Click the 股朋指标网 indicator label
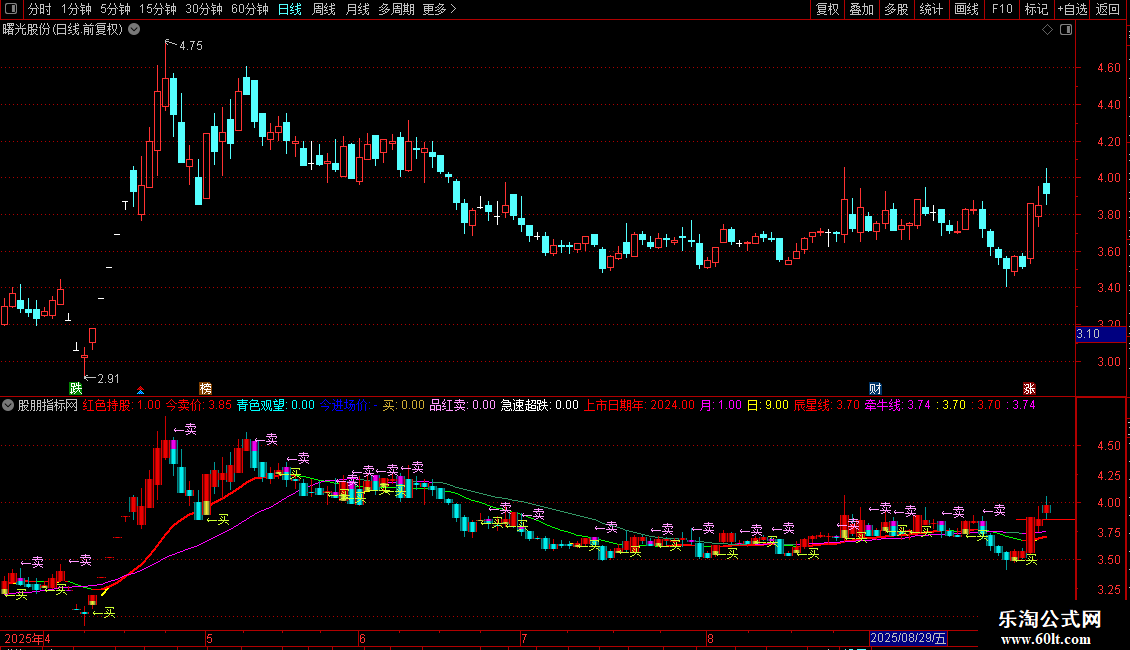This screenshot has height=650, width=1130. (48, 405)
